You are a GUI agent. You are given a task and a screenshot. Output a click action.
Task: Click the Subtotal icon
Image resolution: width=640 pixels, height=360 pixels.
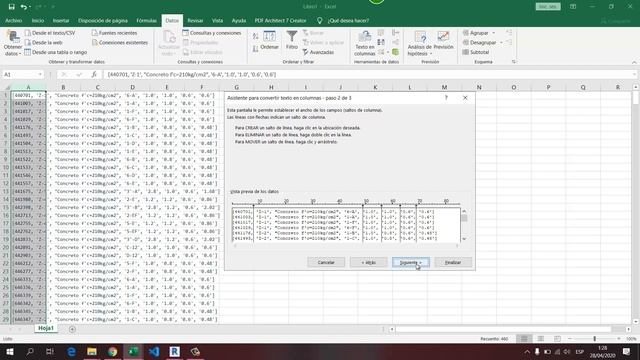click(x=465, y=52)
